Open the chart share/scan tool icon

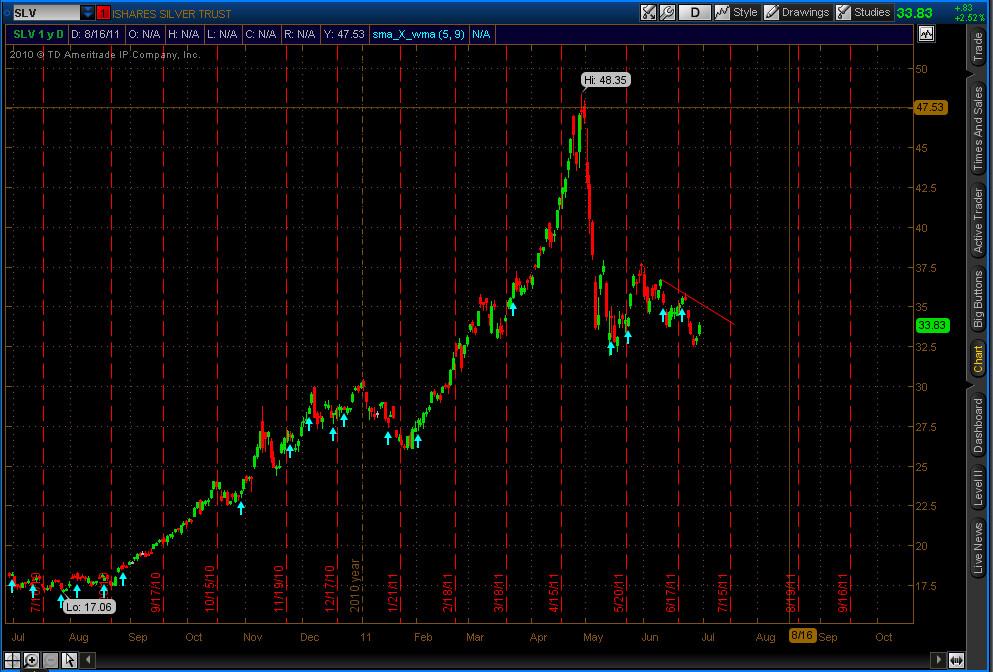click(x=648, y=13)
